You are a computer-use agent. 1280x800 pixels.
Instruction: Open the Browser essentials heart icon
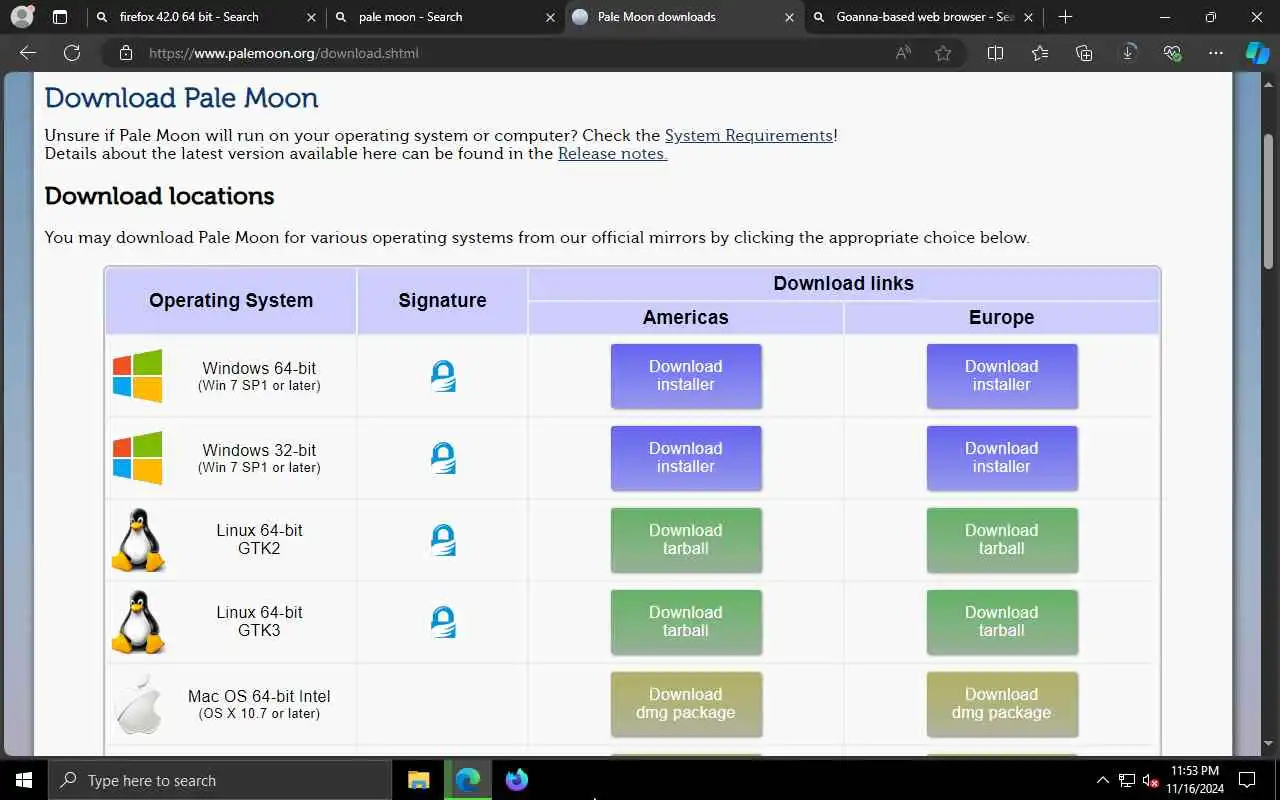tap(1172, 53)
